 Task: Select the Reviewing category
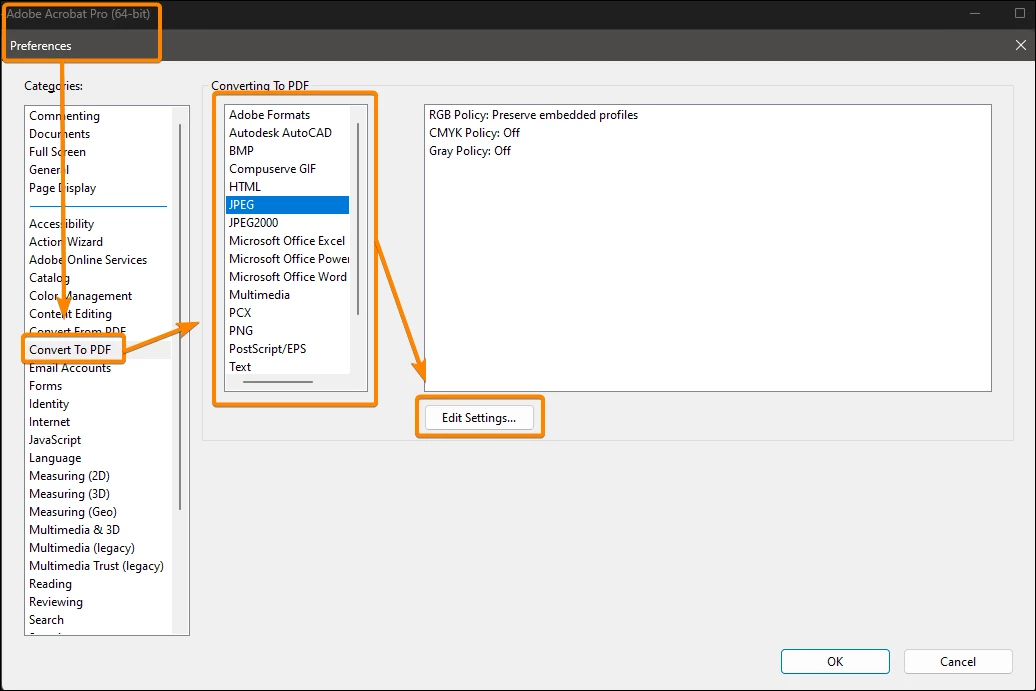coord(56,602)
